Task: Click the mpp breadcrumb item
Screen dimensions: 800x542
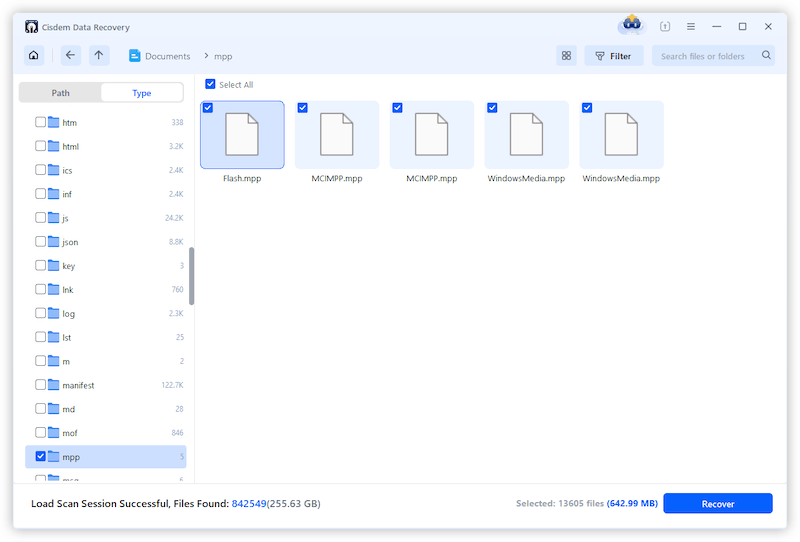Action: (x=223, y=56)
